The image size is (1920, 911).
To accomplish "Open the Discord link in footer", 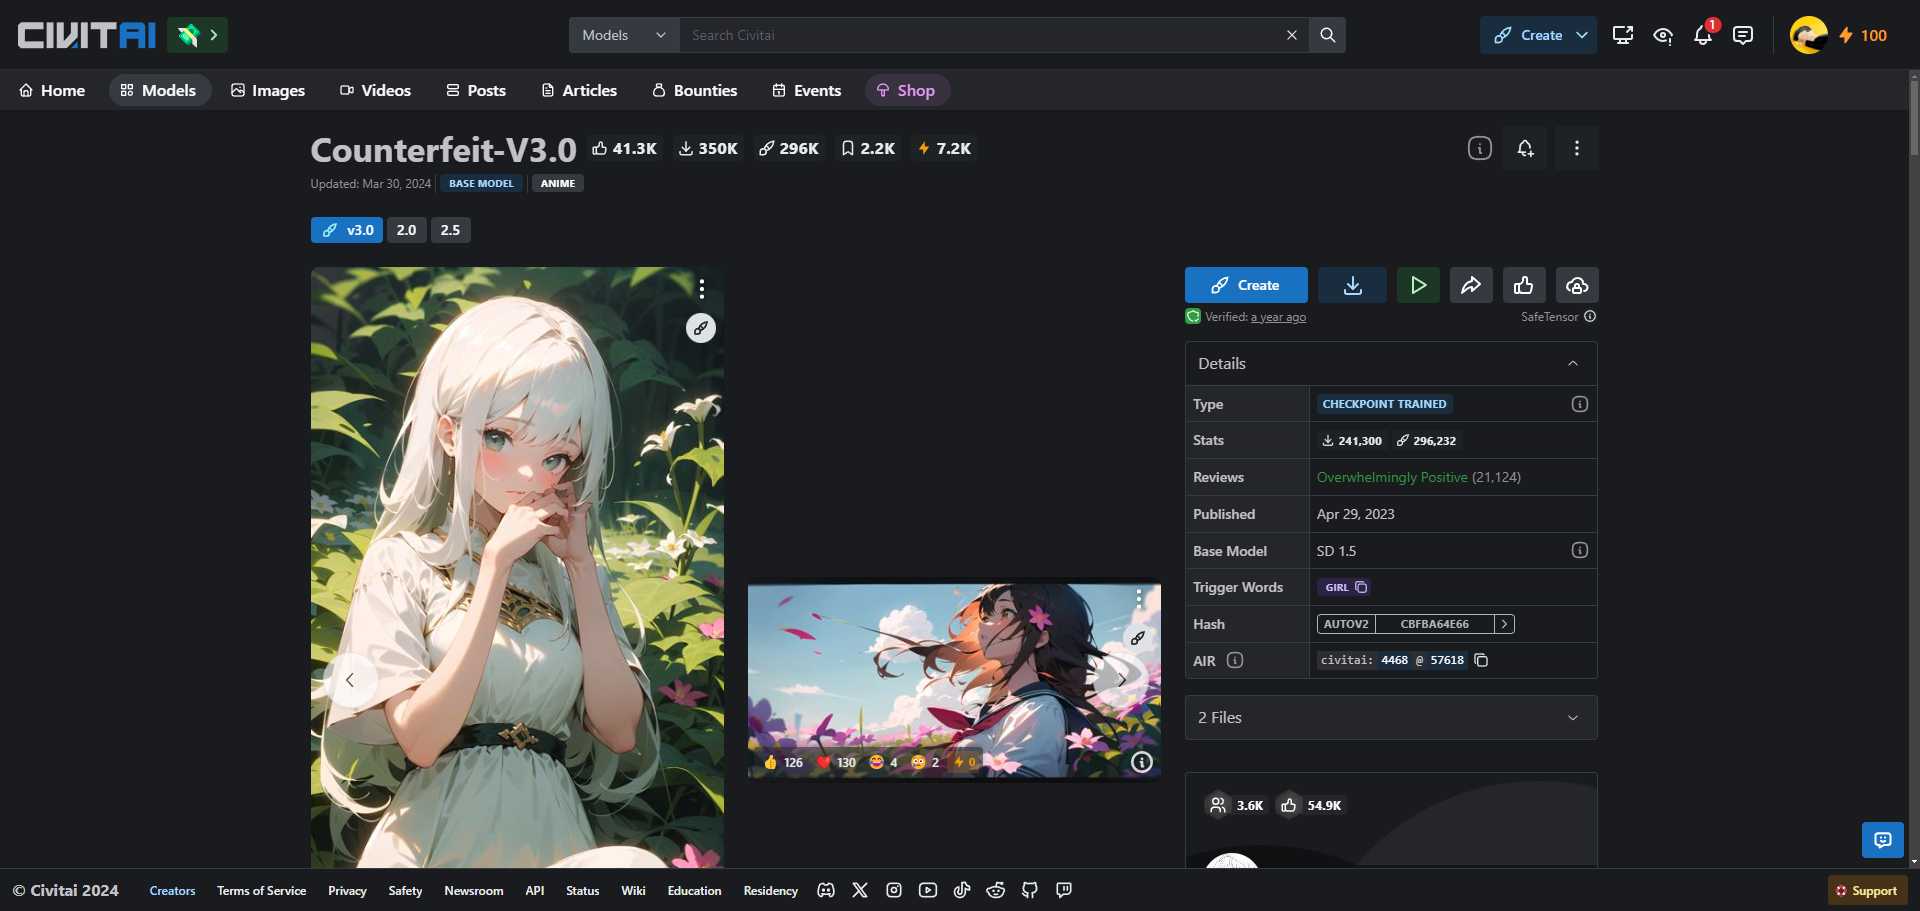I will click(x=826, y=890).
